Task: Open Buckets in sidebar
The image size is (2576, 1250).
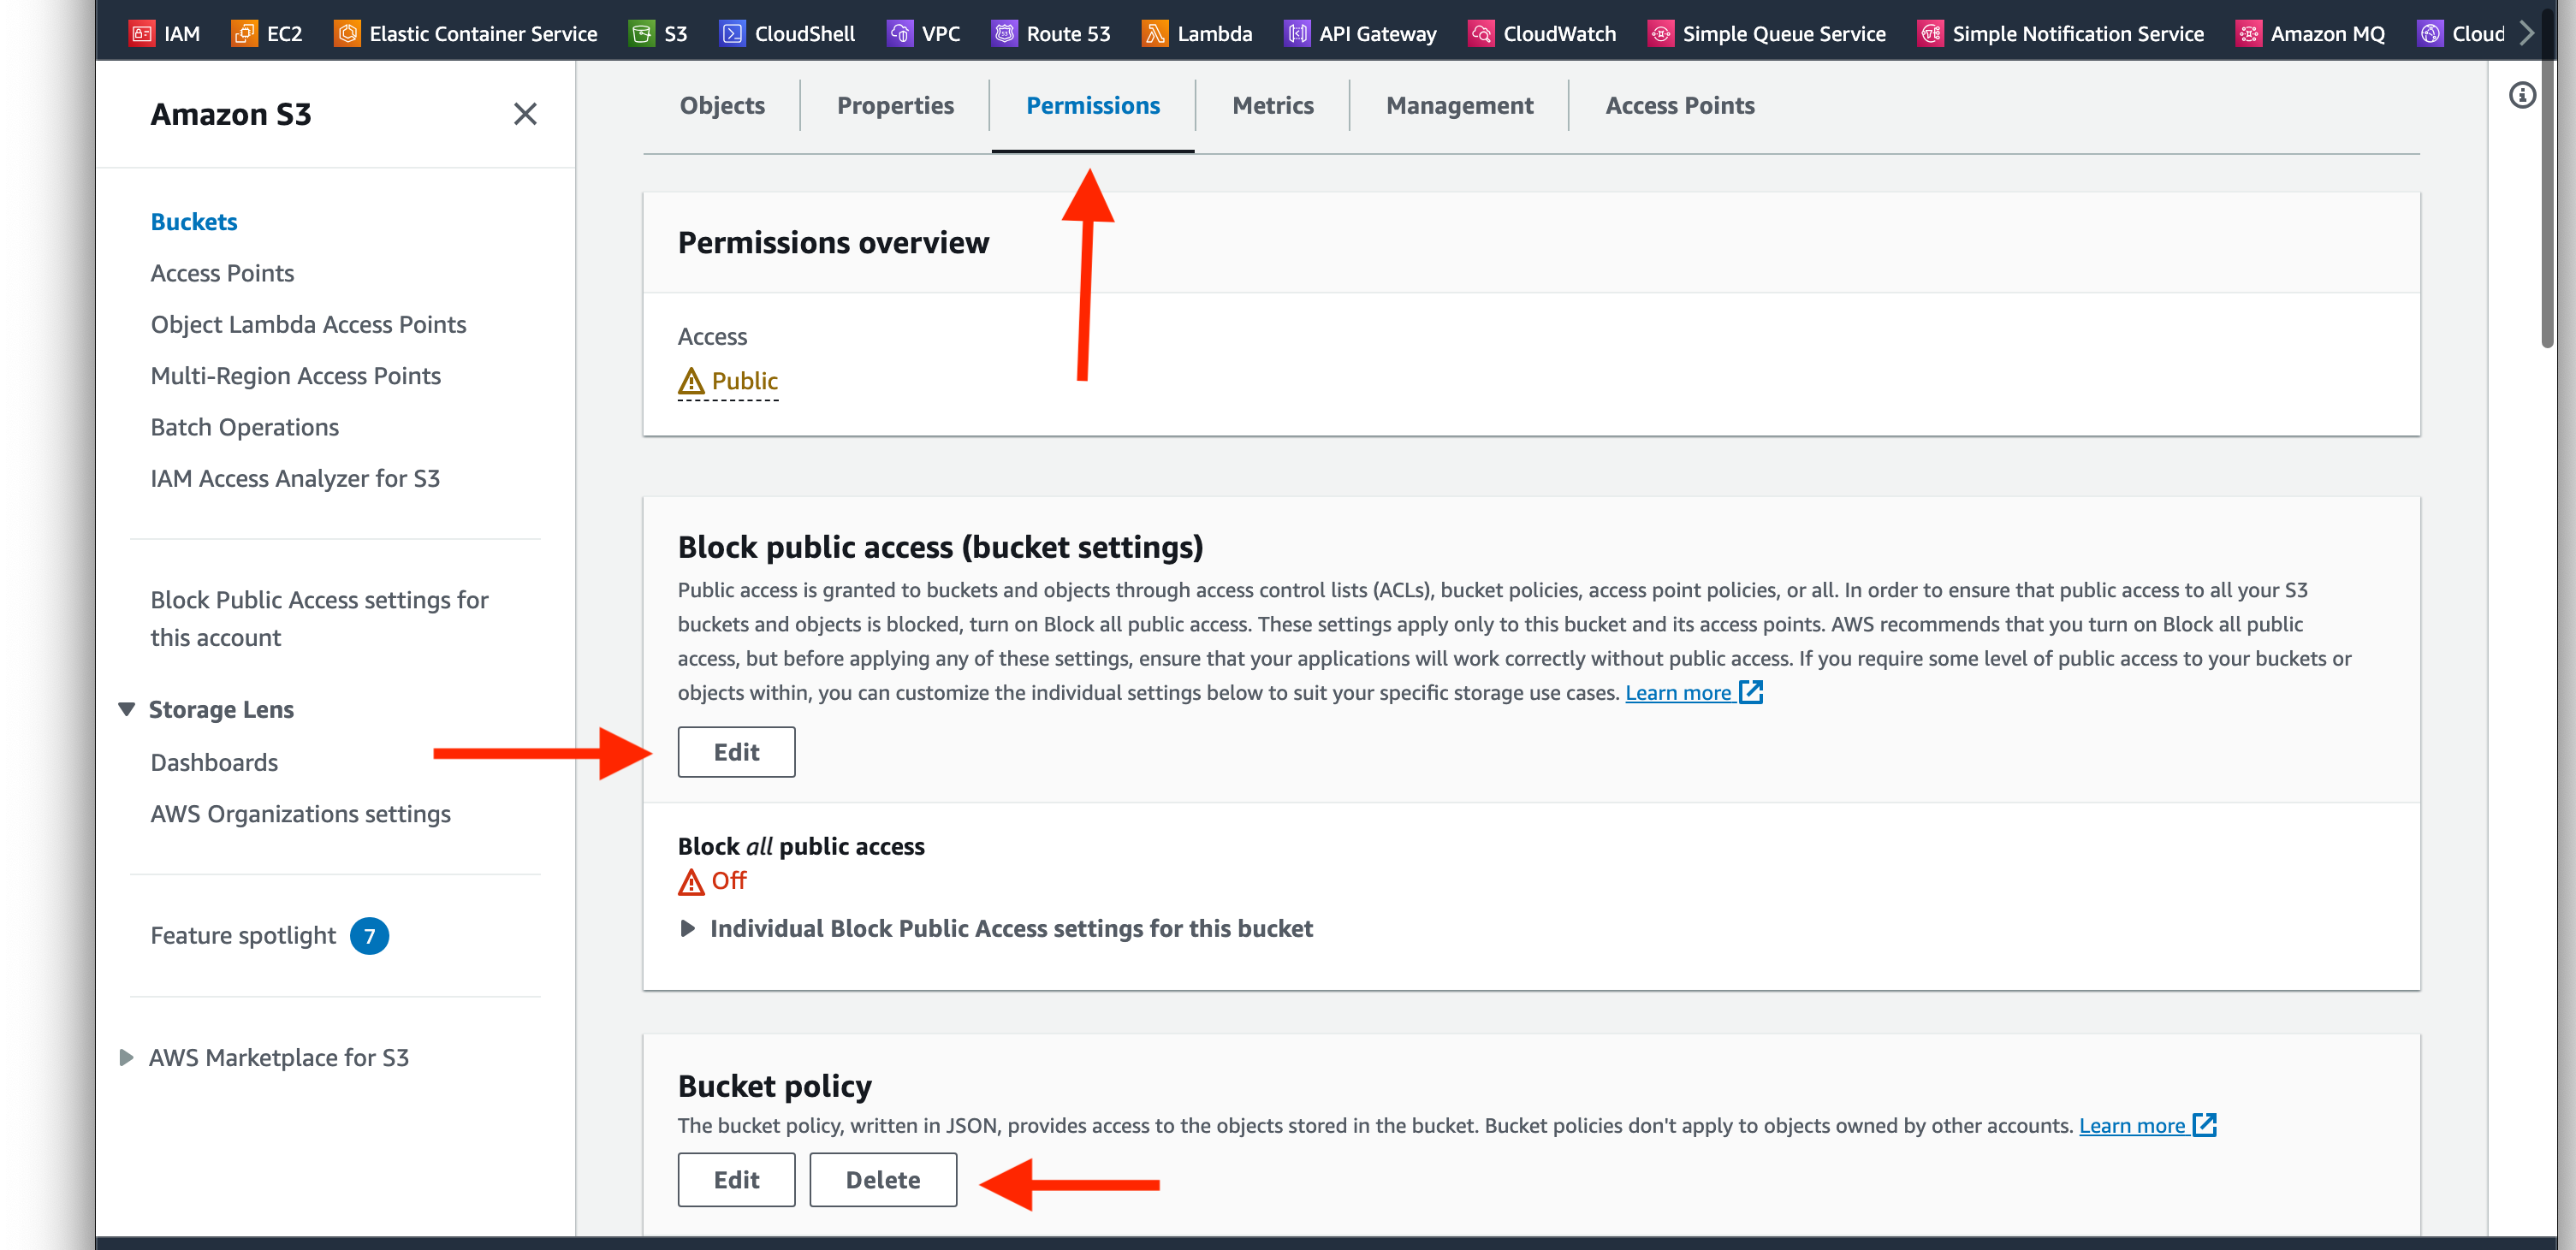Action: [x=194, y=221]
